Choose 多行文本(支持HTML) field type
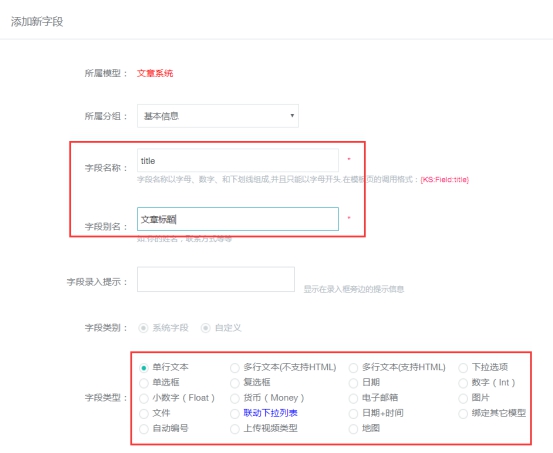Screen dimensions: 553x453 353,368
